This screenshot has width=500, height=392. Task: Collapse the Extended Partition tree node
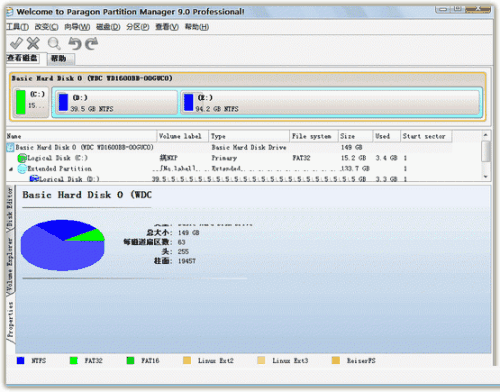[x=11, y=169]
